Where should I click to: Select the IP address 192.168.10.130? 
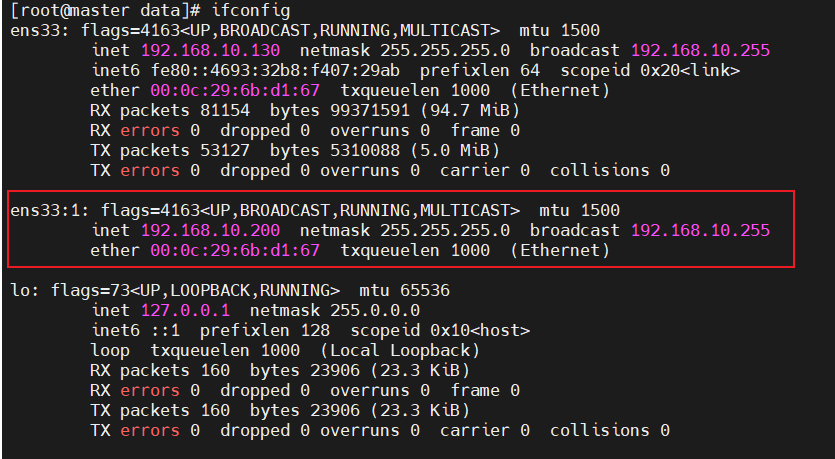point(210,51)
